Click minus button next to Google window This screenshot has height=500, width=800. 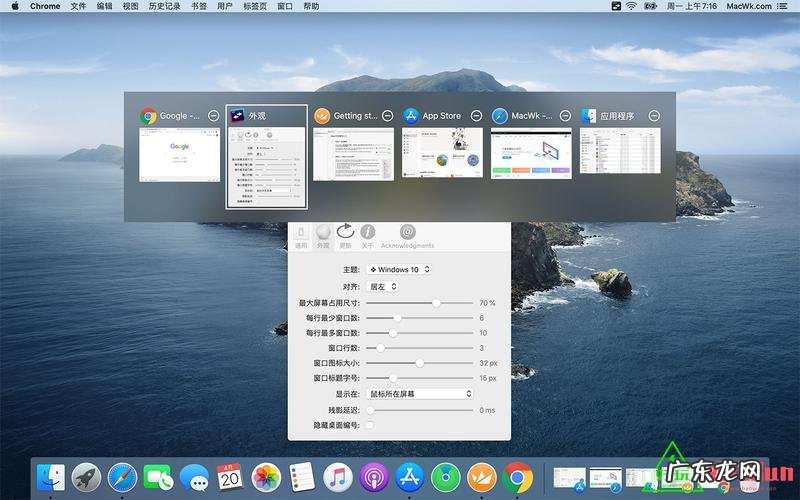(x=212, y=116)
